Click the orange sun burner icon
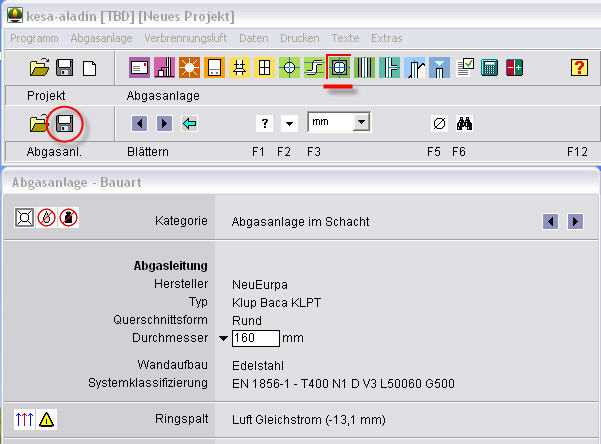Image resolution: width=601 pixels, height=444 pixels. (x=189, y=68)
